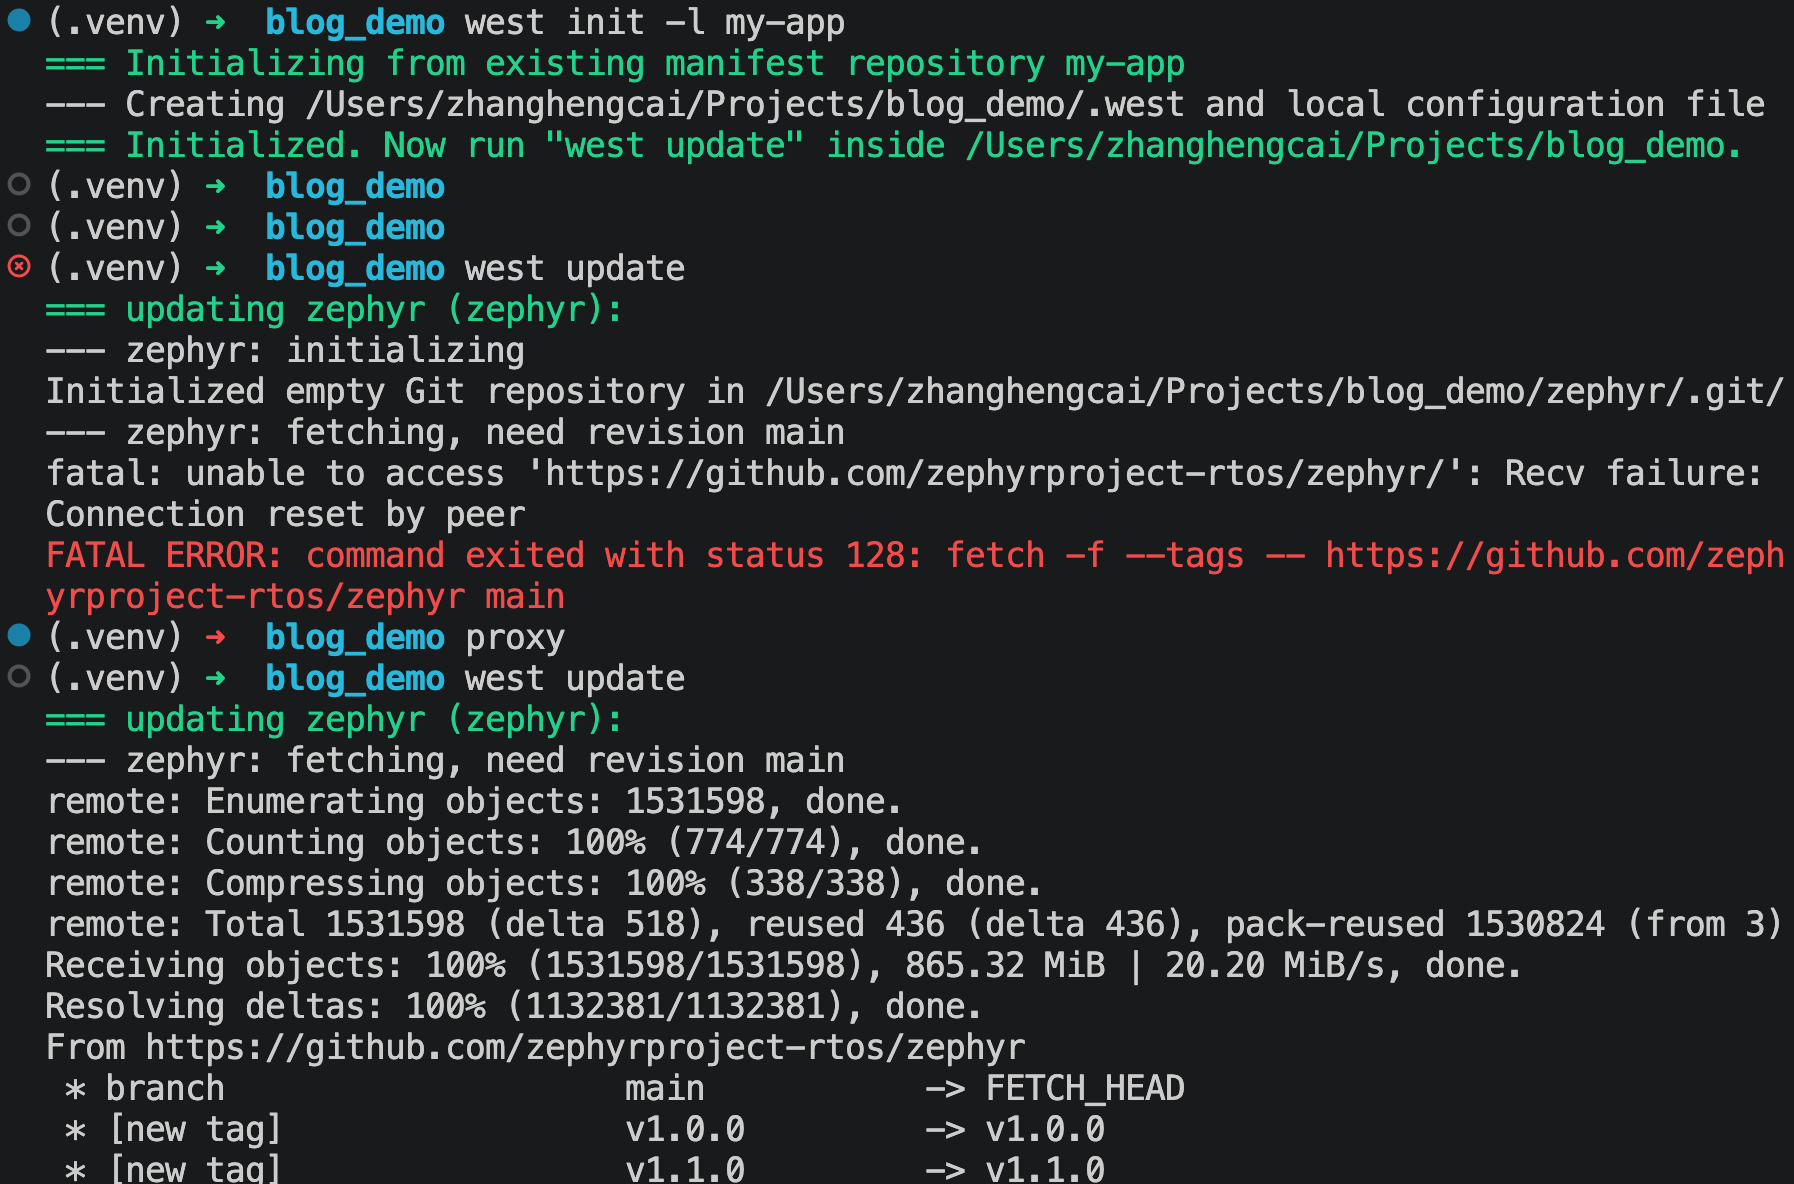Click the 'proxy' command text

515,637
